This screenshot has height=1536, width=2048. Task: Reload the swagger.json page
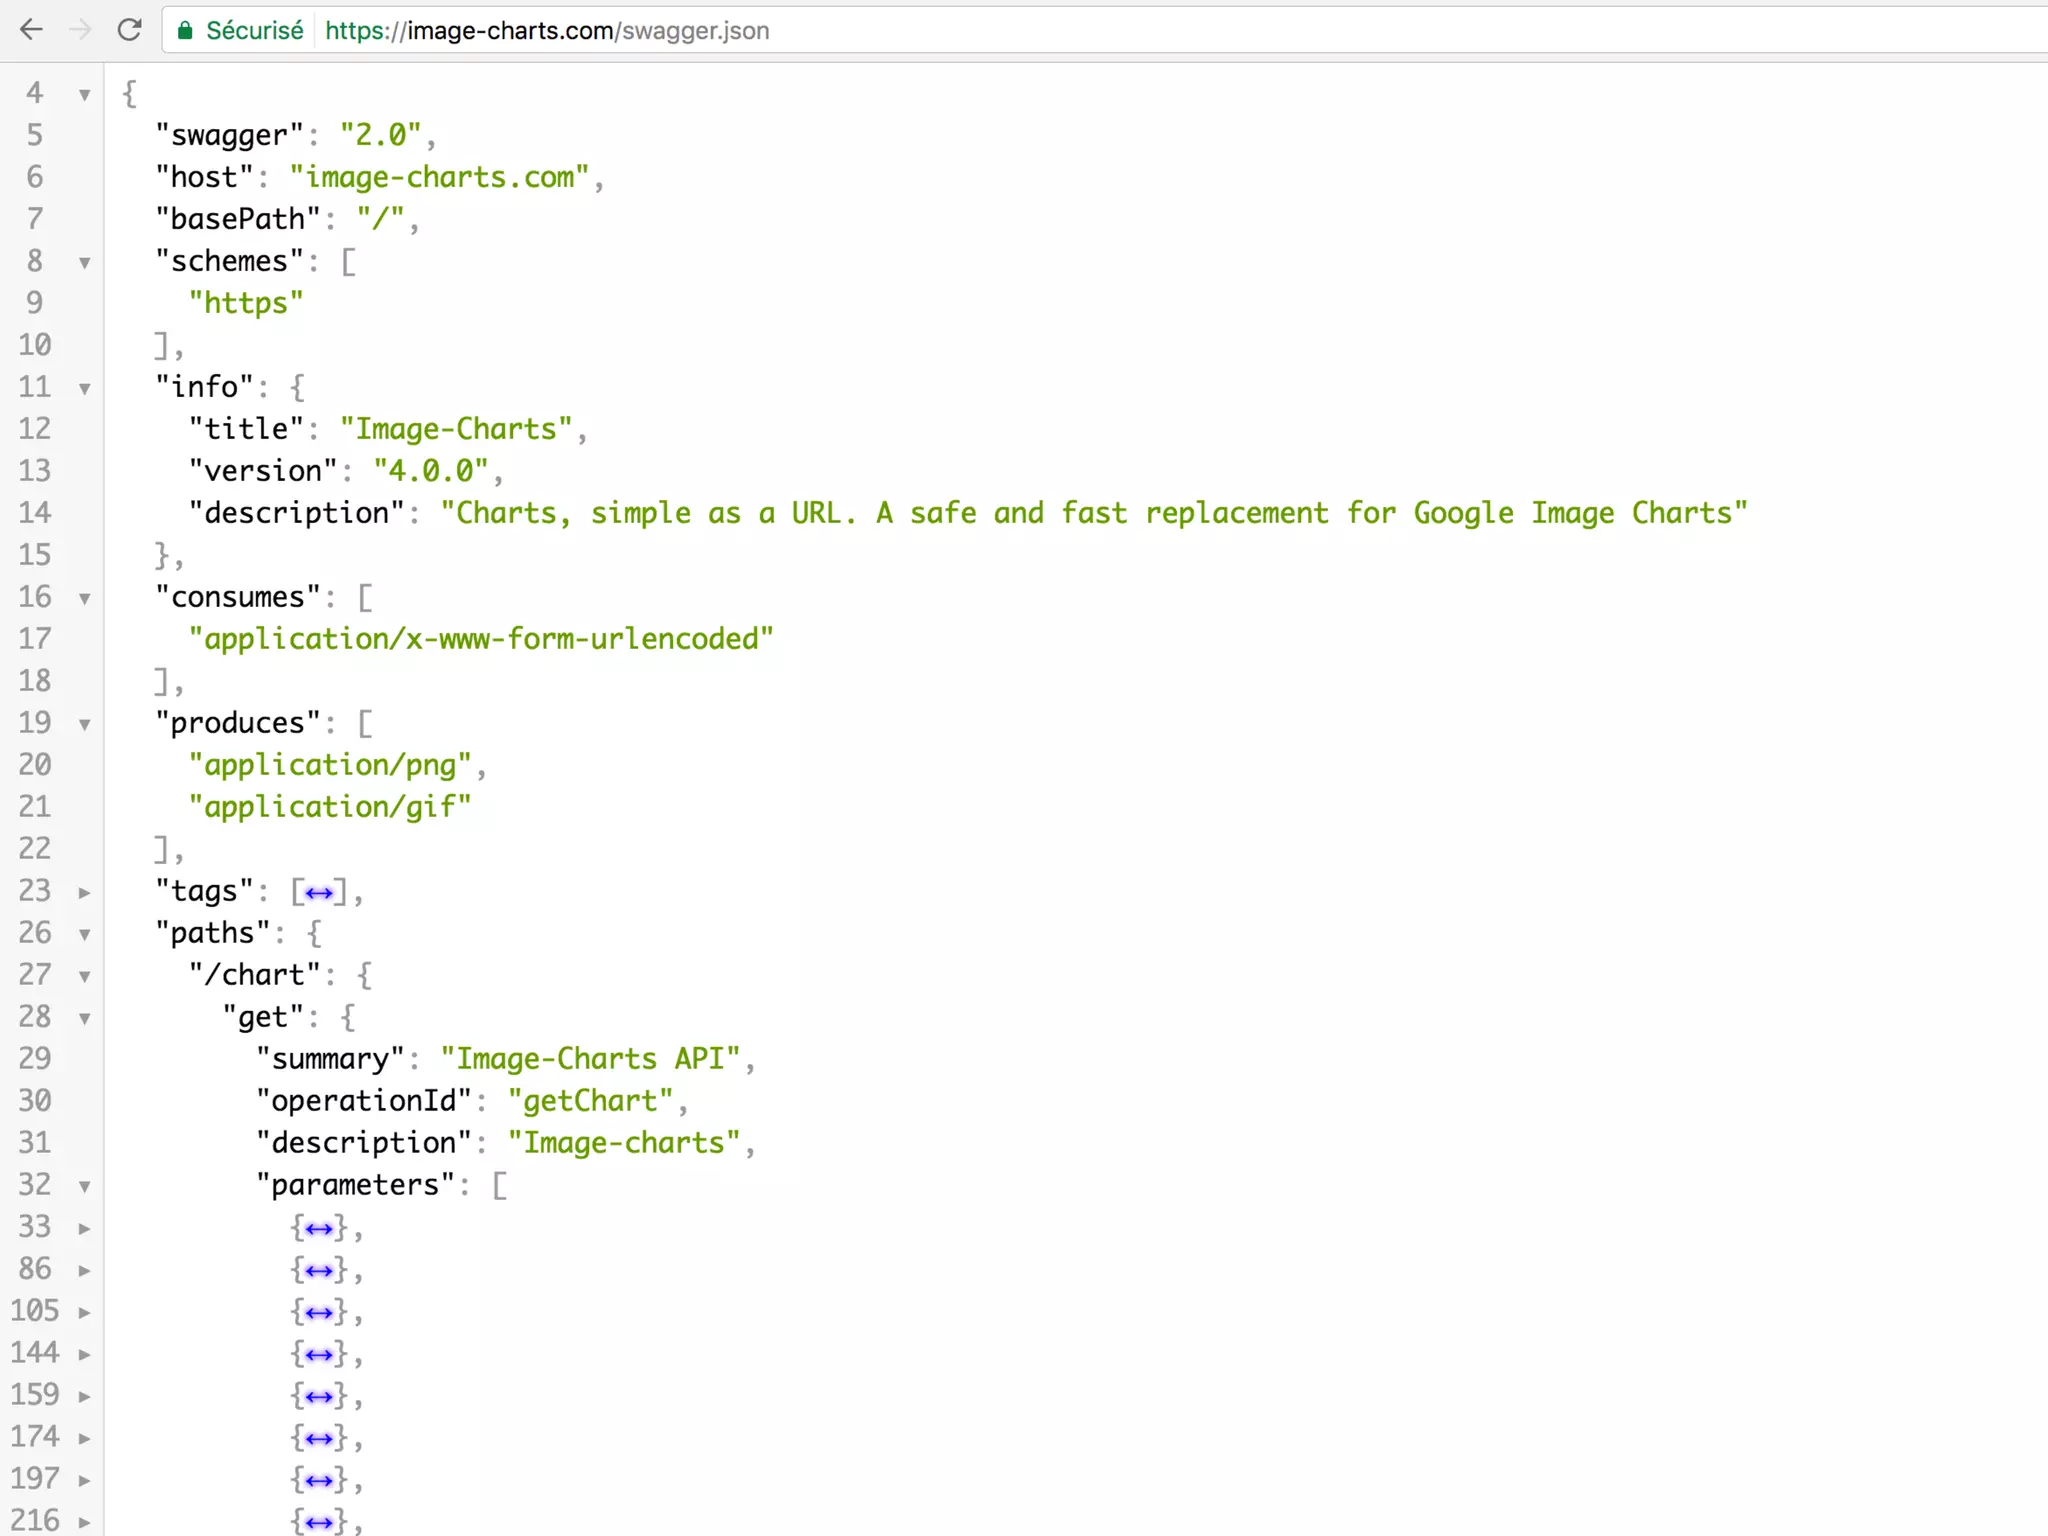coord(129,30)
